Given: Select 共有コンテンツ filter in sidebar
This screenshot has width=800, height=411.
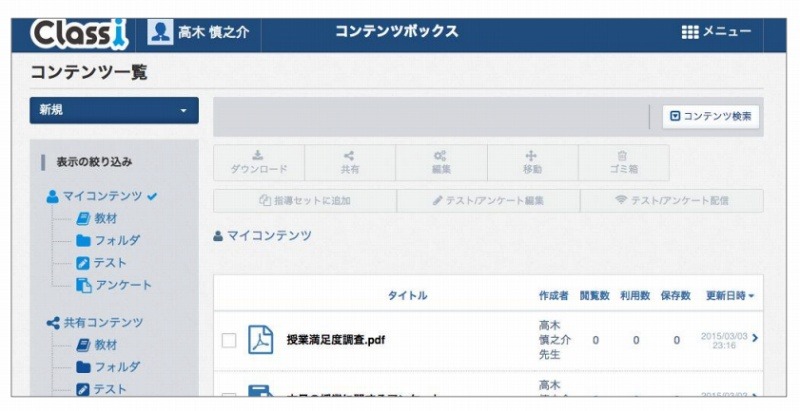Looking at the screenshot, I should 104,323.
